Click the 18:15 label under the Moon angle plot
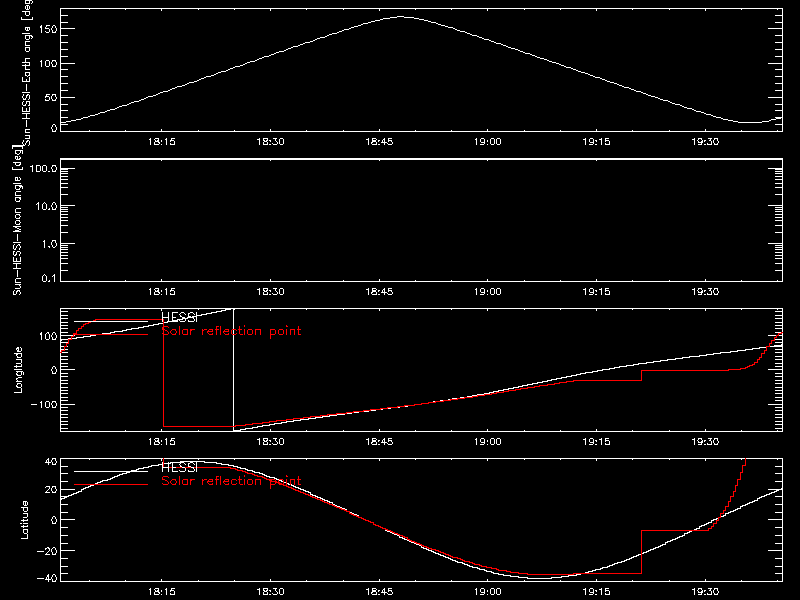Image resolution: width=800 pixels, height=600 pixels. coord(162,291)
